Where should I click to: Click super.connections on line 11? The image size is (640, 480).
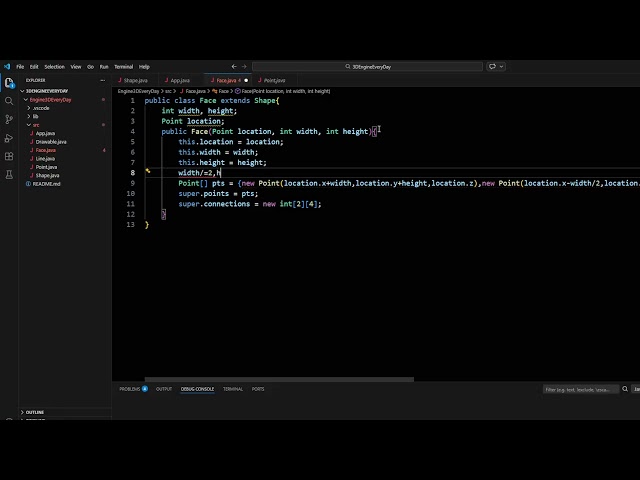[214, 204]
